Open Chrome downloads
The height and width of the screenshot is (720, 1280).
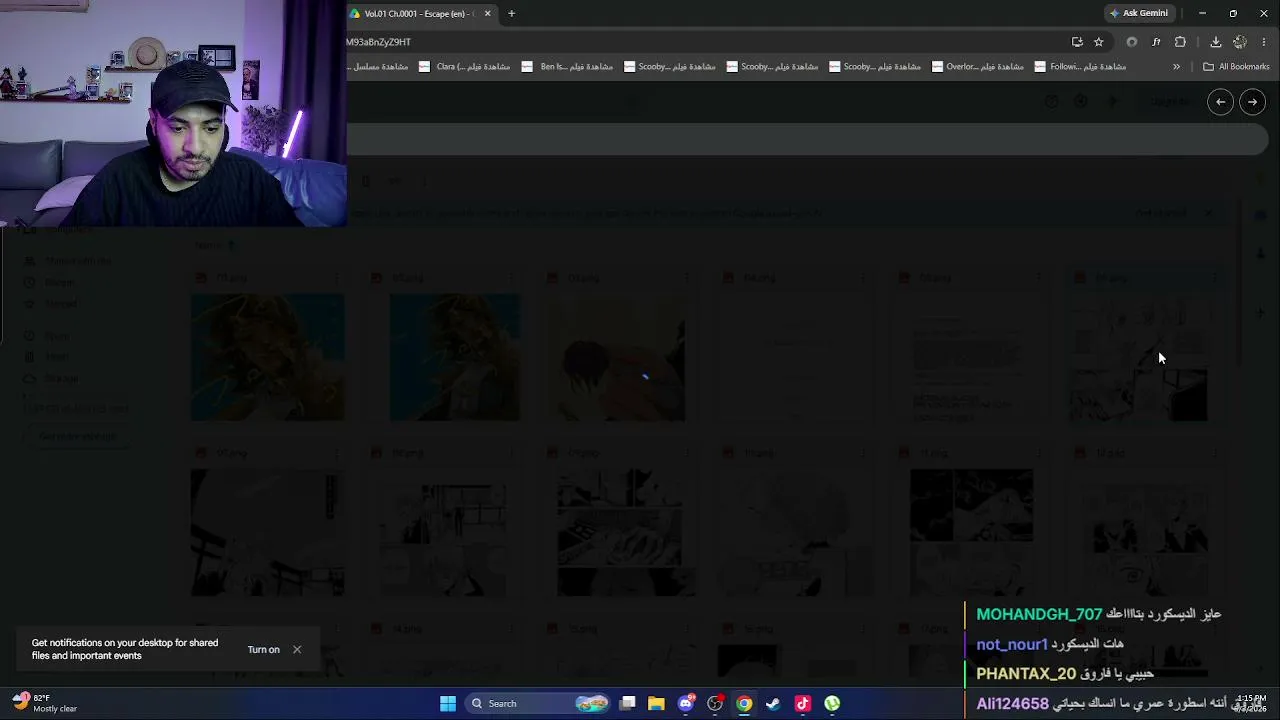pos(1215,42)
